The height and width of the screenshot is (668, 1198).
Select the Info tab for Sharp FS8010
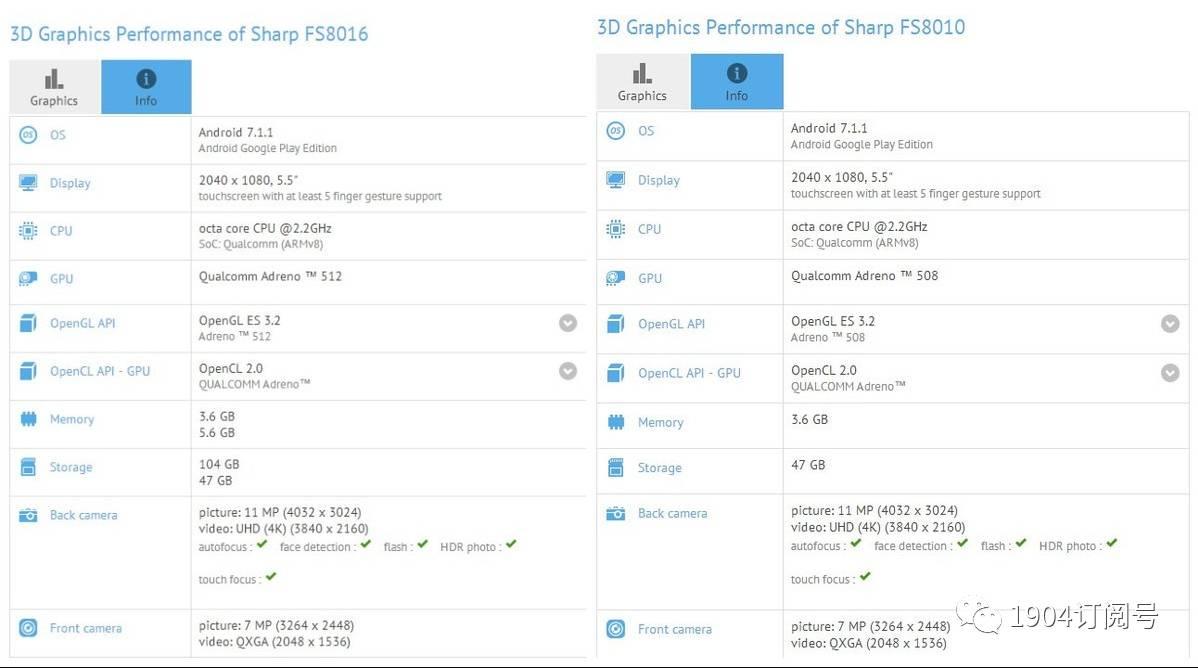click(x=737, y=82)
